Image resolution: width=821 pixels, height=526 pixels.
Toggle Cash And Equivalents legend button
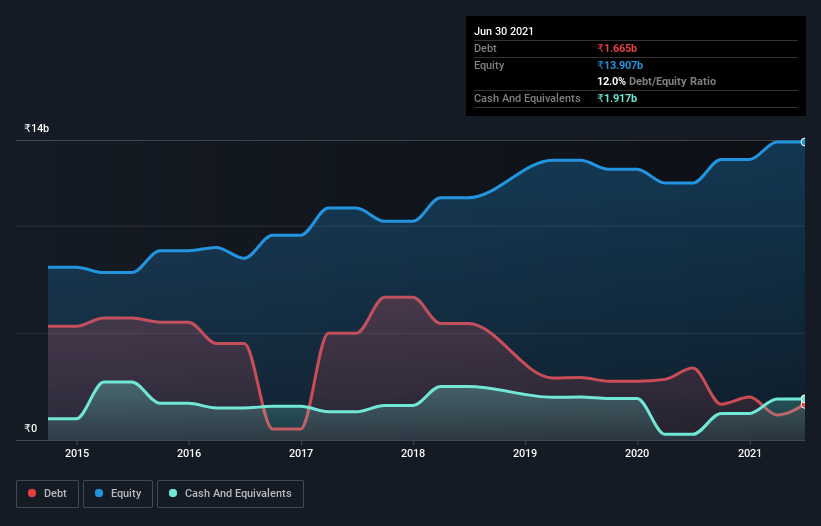(230, 494)
